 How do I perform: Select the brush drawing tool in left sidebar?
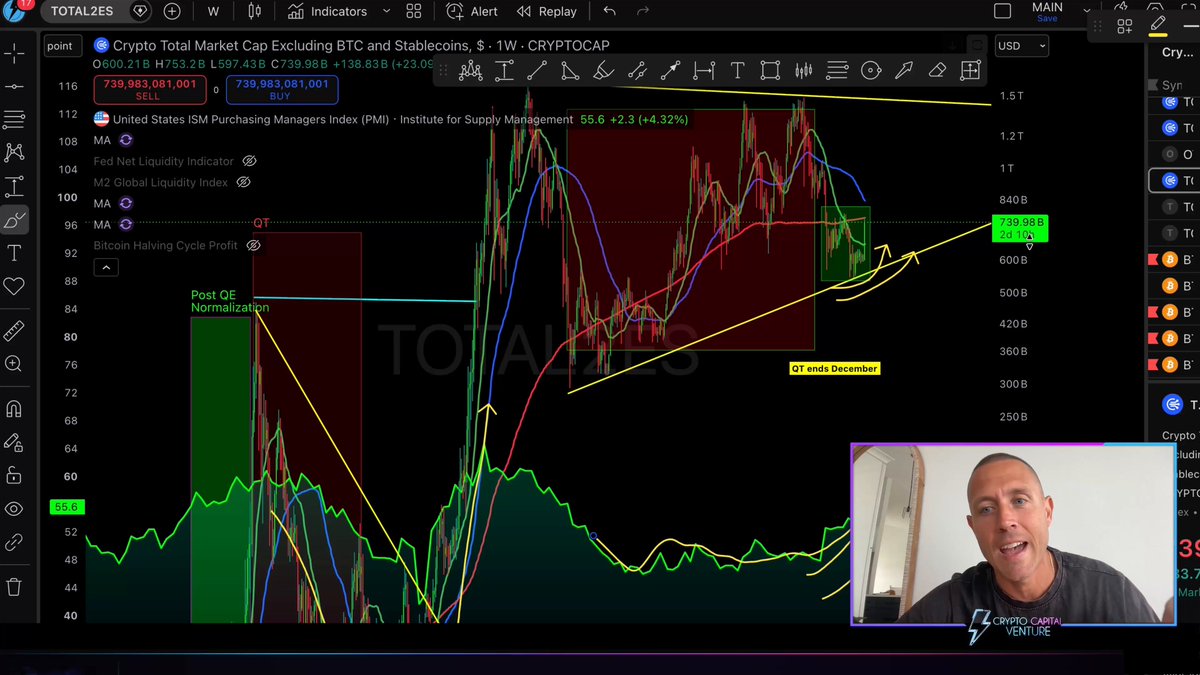pyautogui.click(x=14, y=220)
